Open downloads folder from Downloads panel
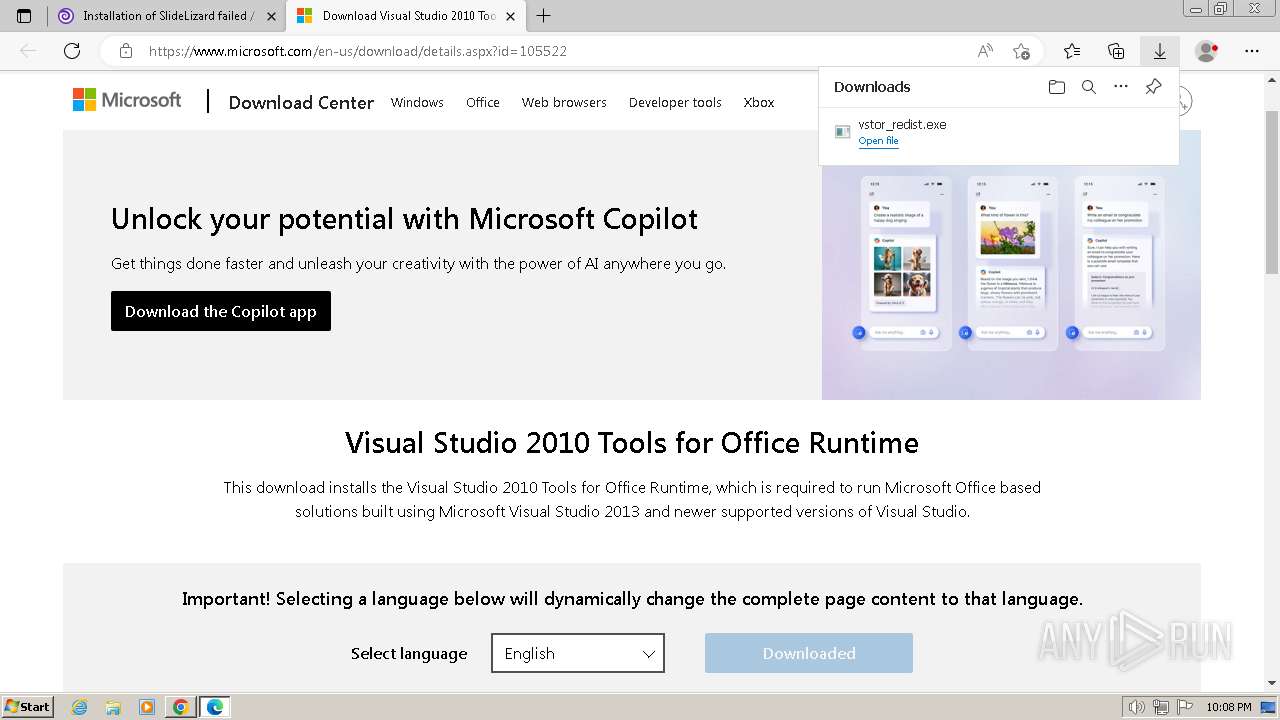This screenshot has width=1280, height=720. coord(1057,87)
